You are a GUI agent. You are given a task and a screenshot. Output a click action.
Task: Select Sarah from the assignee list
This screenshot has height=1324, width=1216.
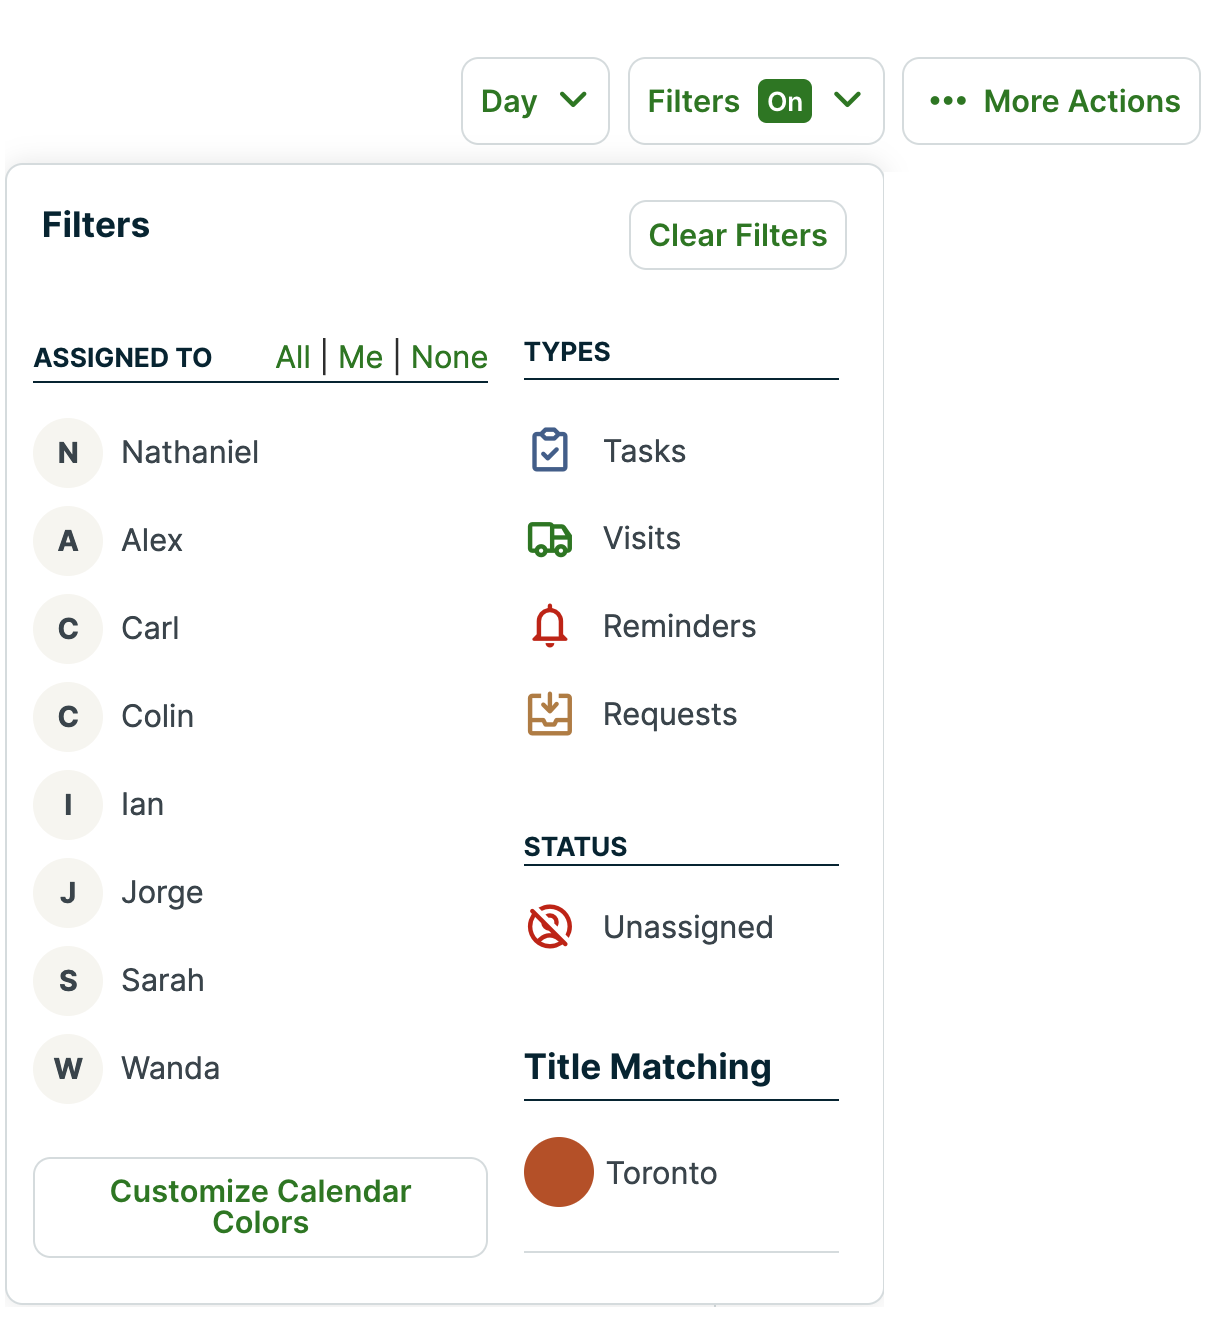pyautogui.click(x=163, y=980)
